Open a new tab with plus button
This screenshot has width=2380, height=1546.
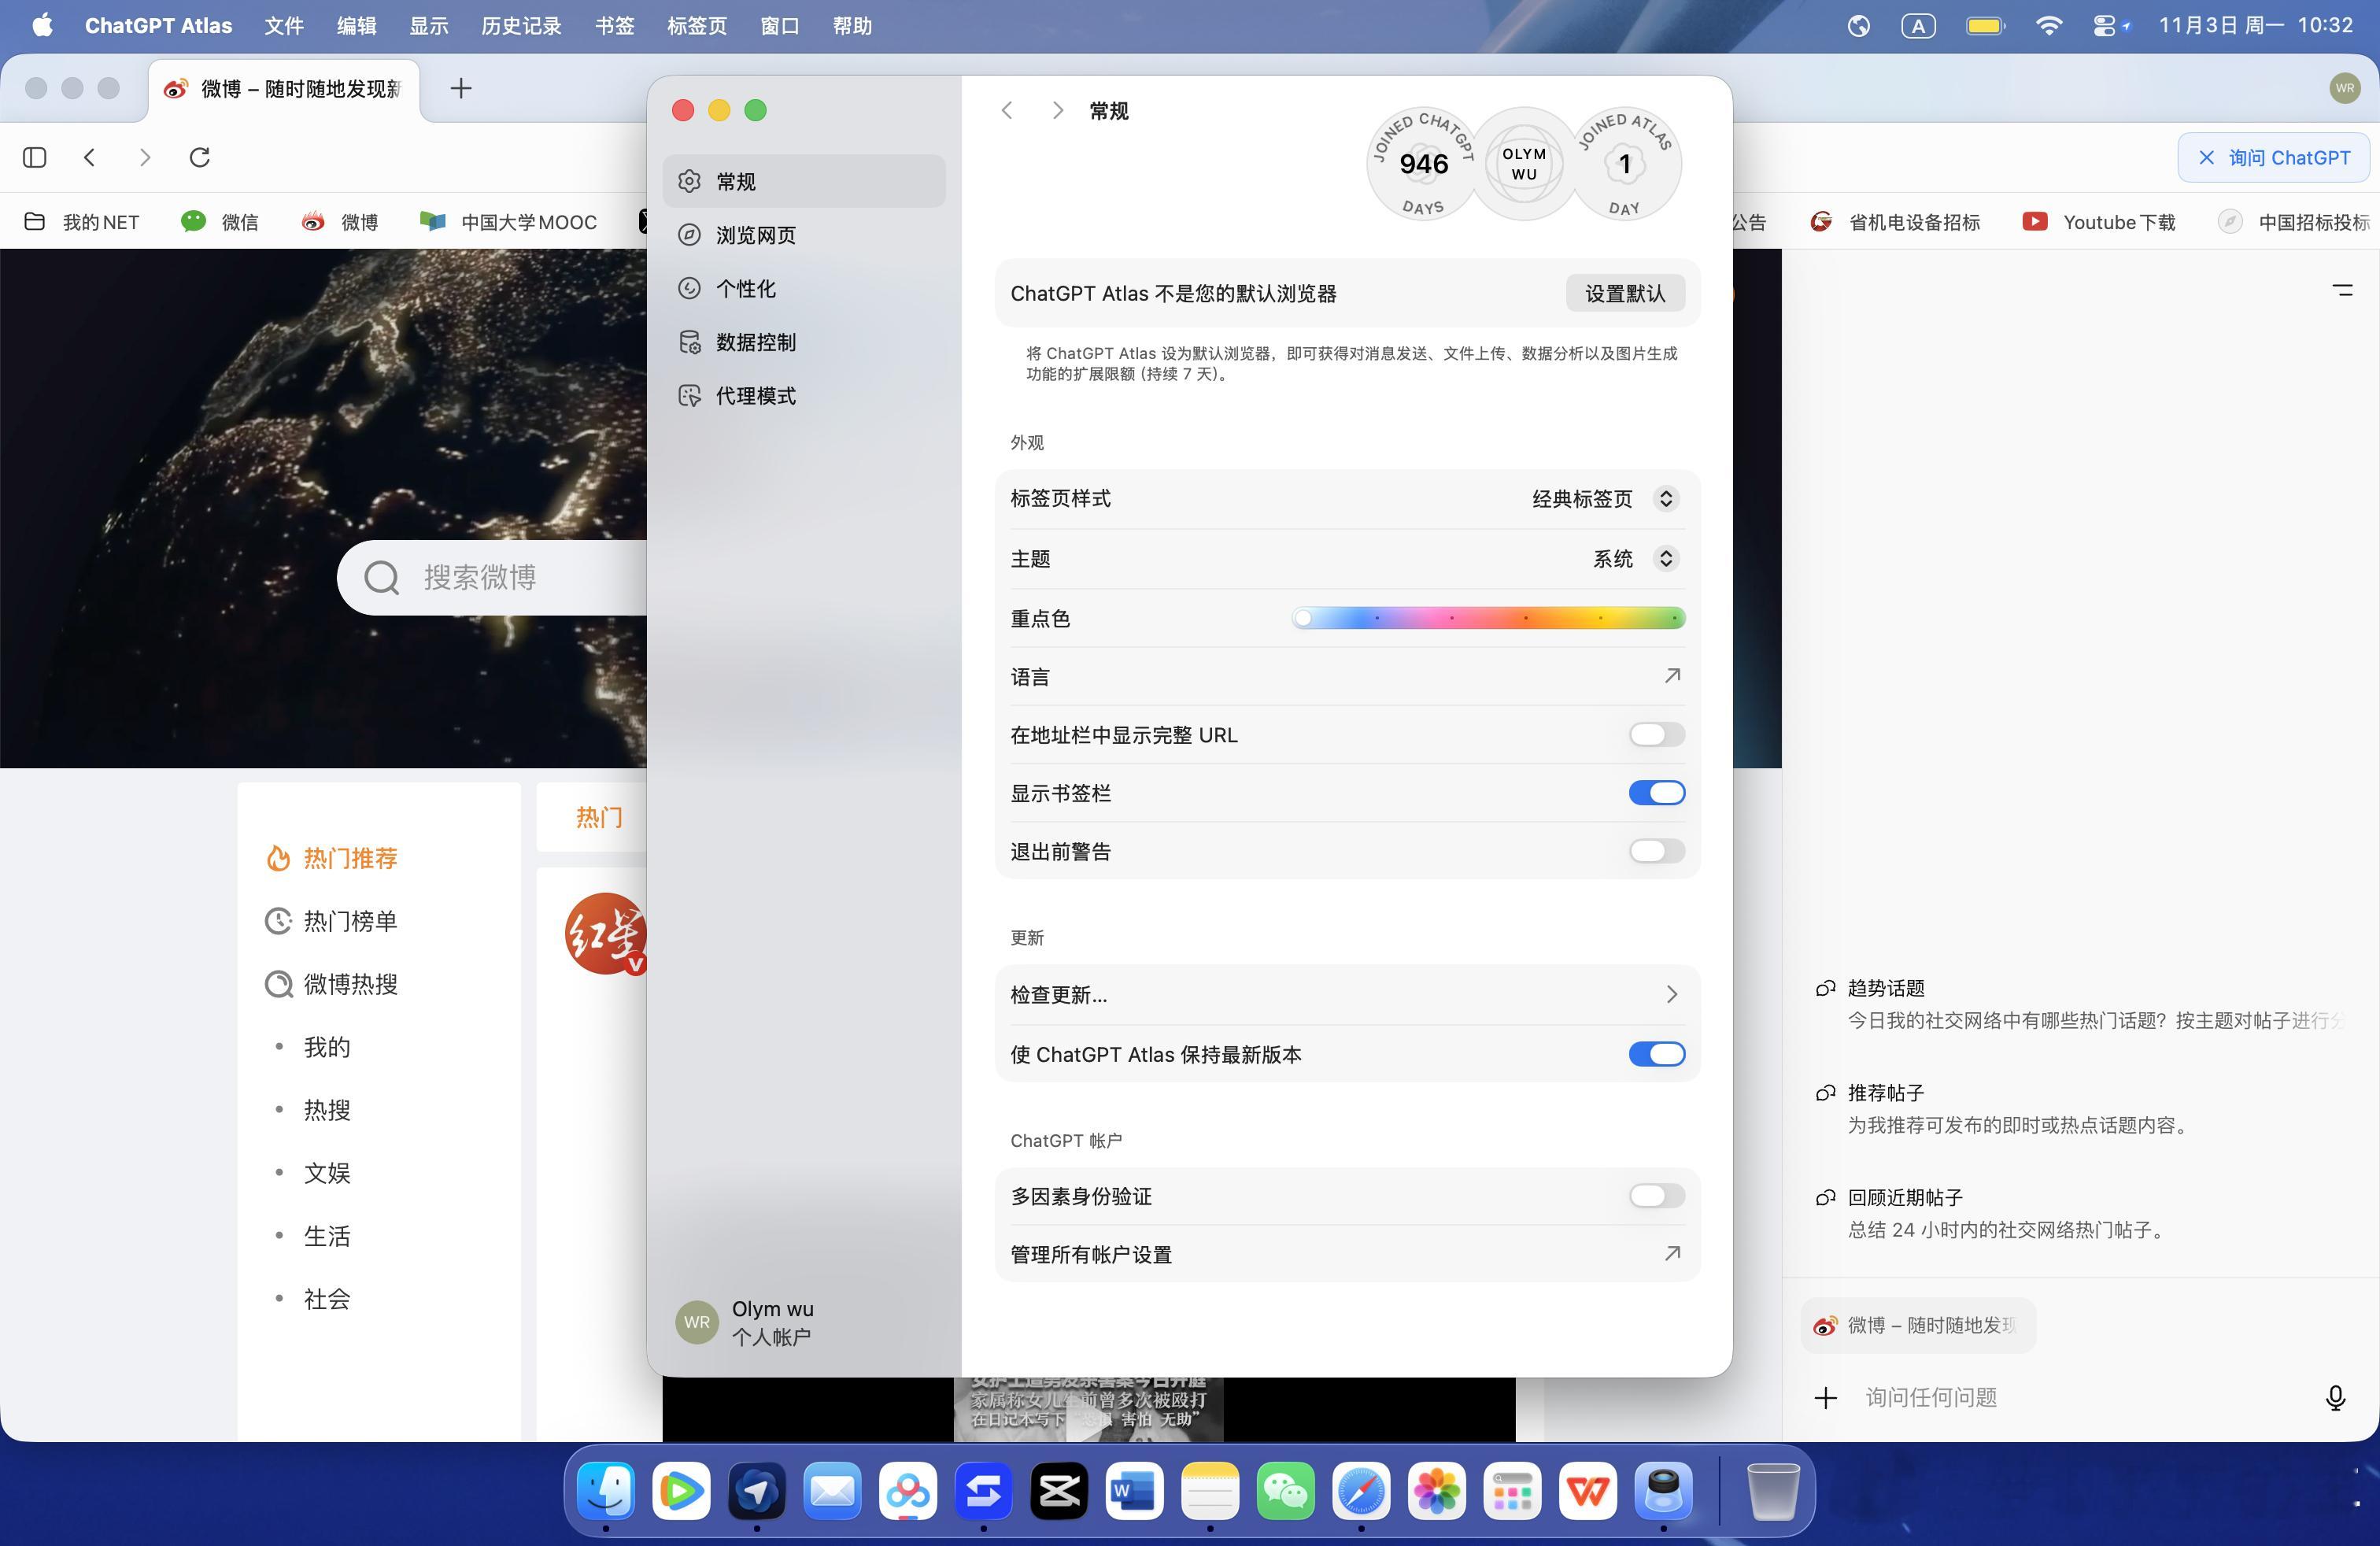(x=460, y=89)
